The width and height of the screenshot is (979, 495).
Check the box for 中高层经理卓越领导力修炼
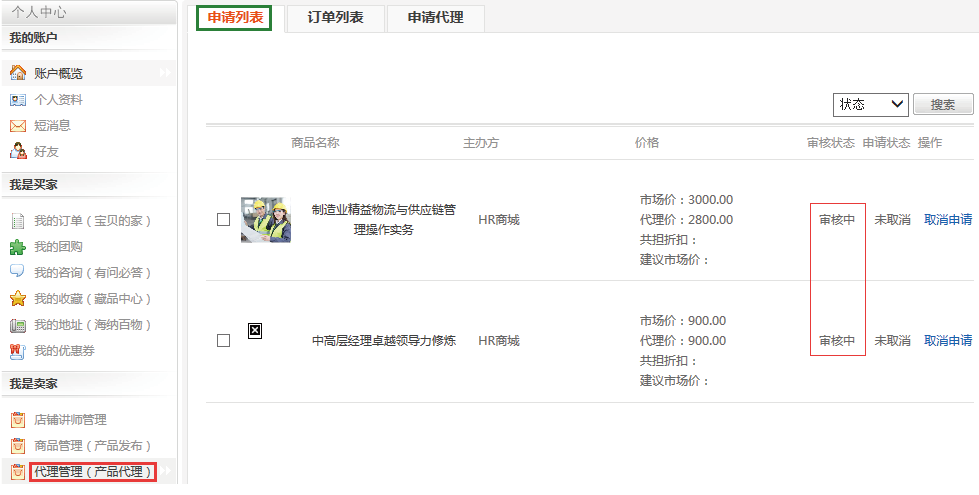coord(224,341)
